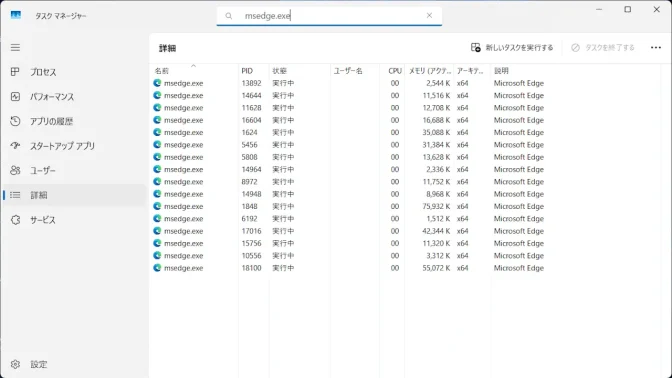Open 設定 at the bottom of sidebar

coord(75,364)
